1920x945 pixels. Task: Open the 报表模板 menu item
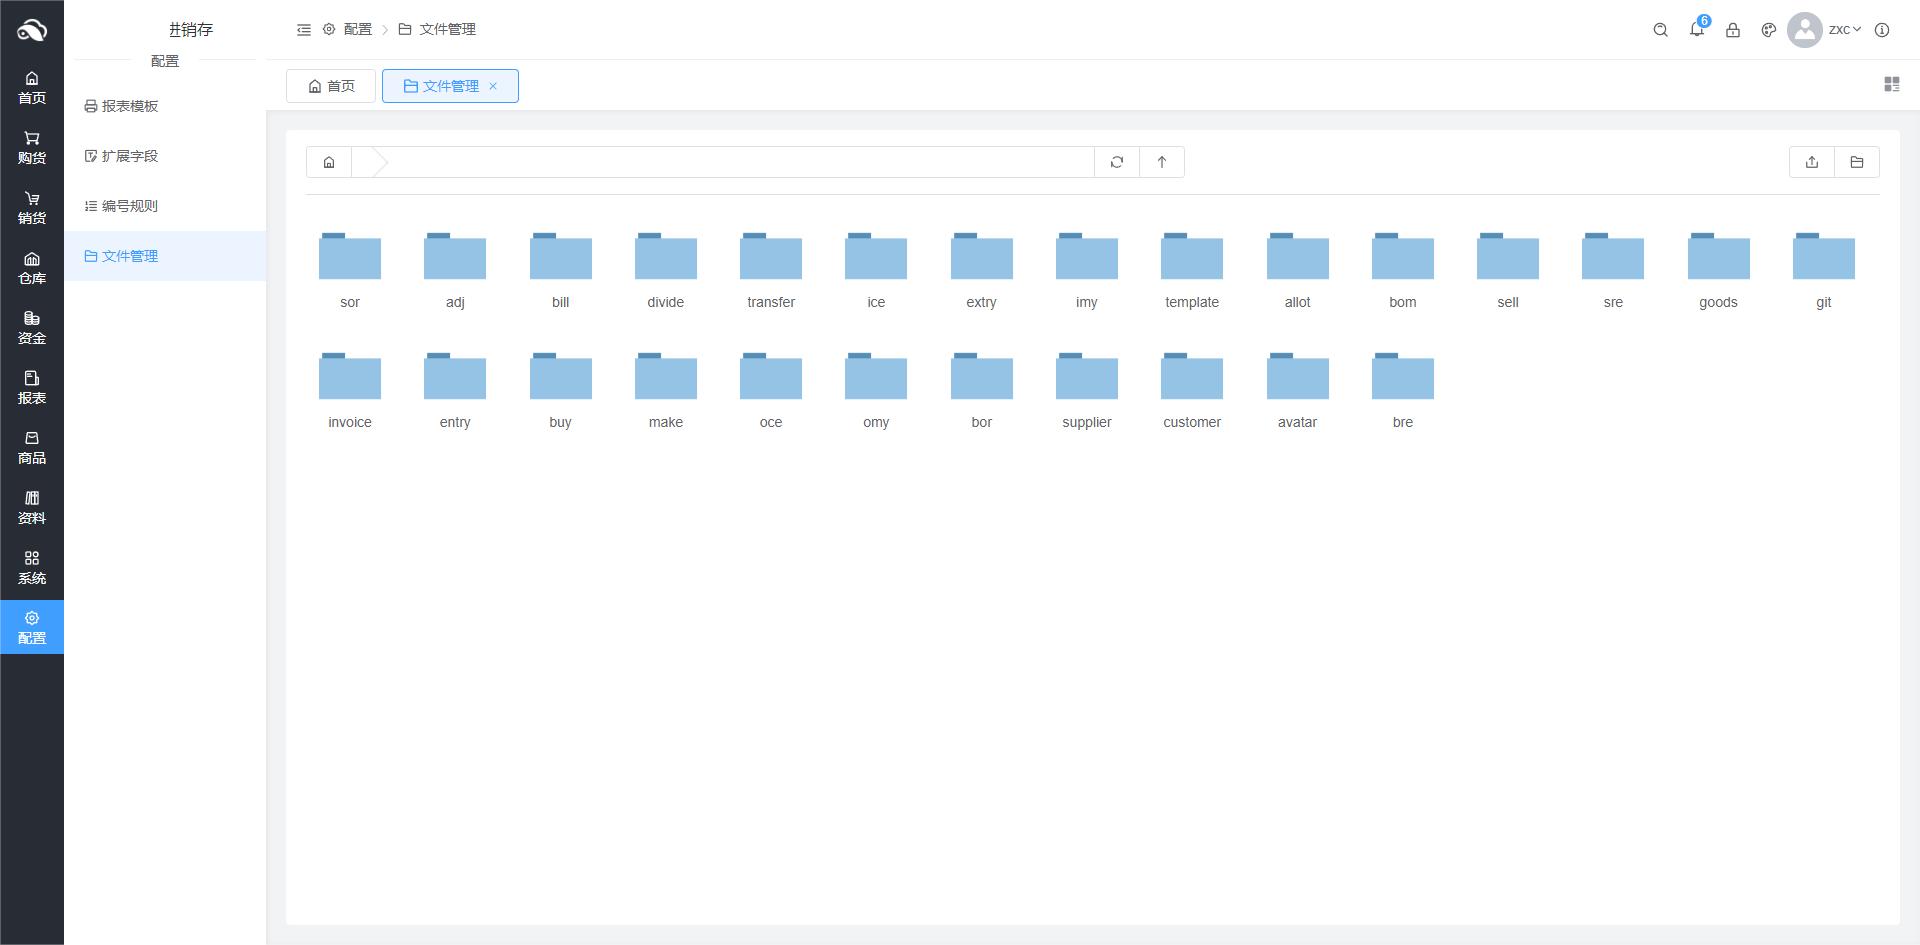pyautogui.click(x=129, y=106)
